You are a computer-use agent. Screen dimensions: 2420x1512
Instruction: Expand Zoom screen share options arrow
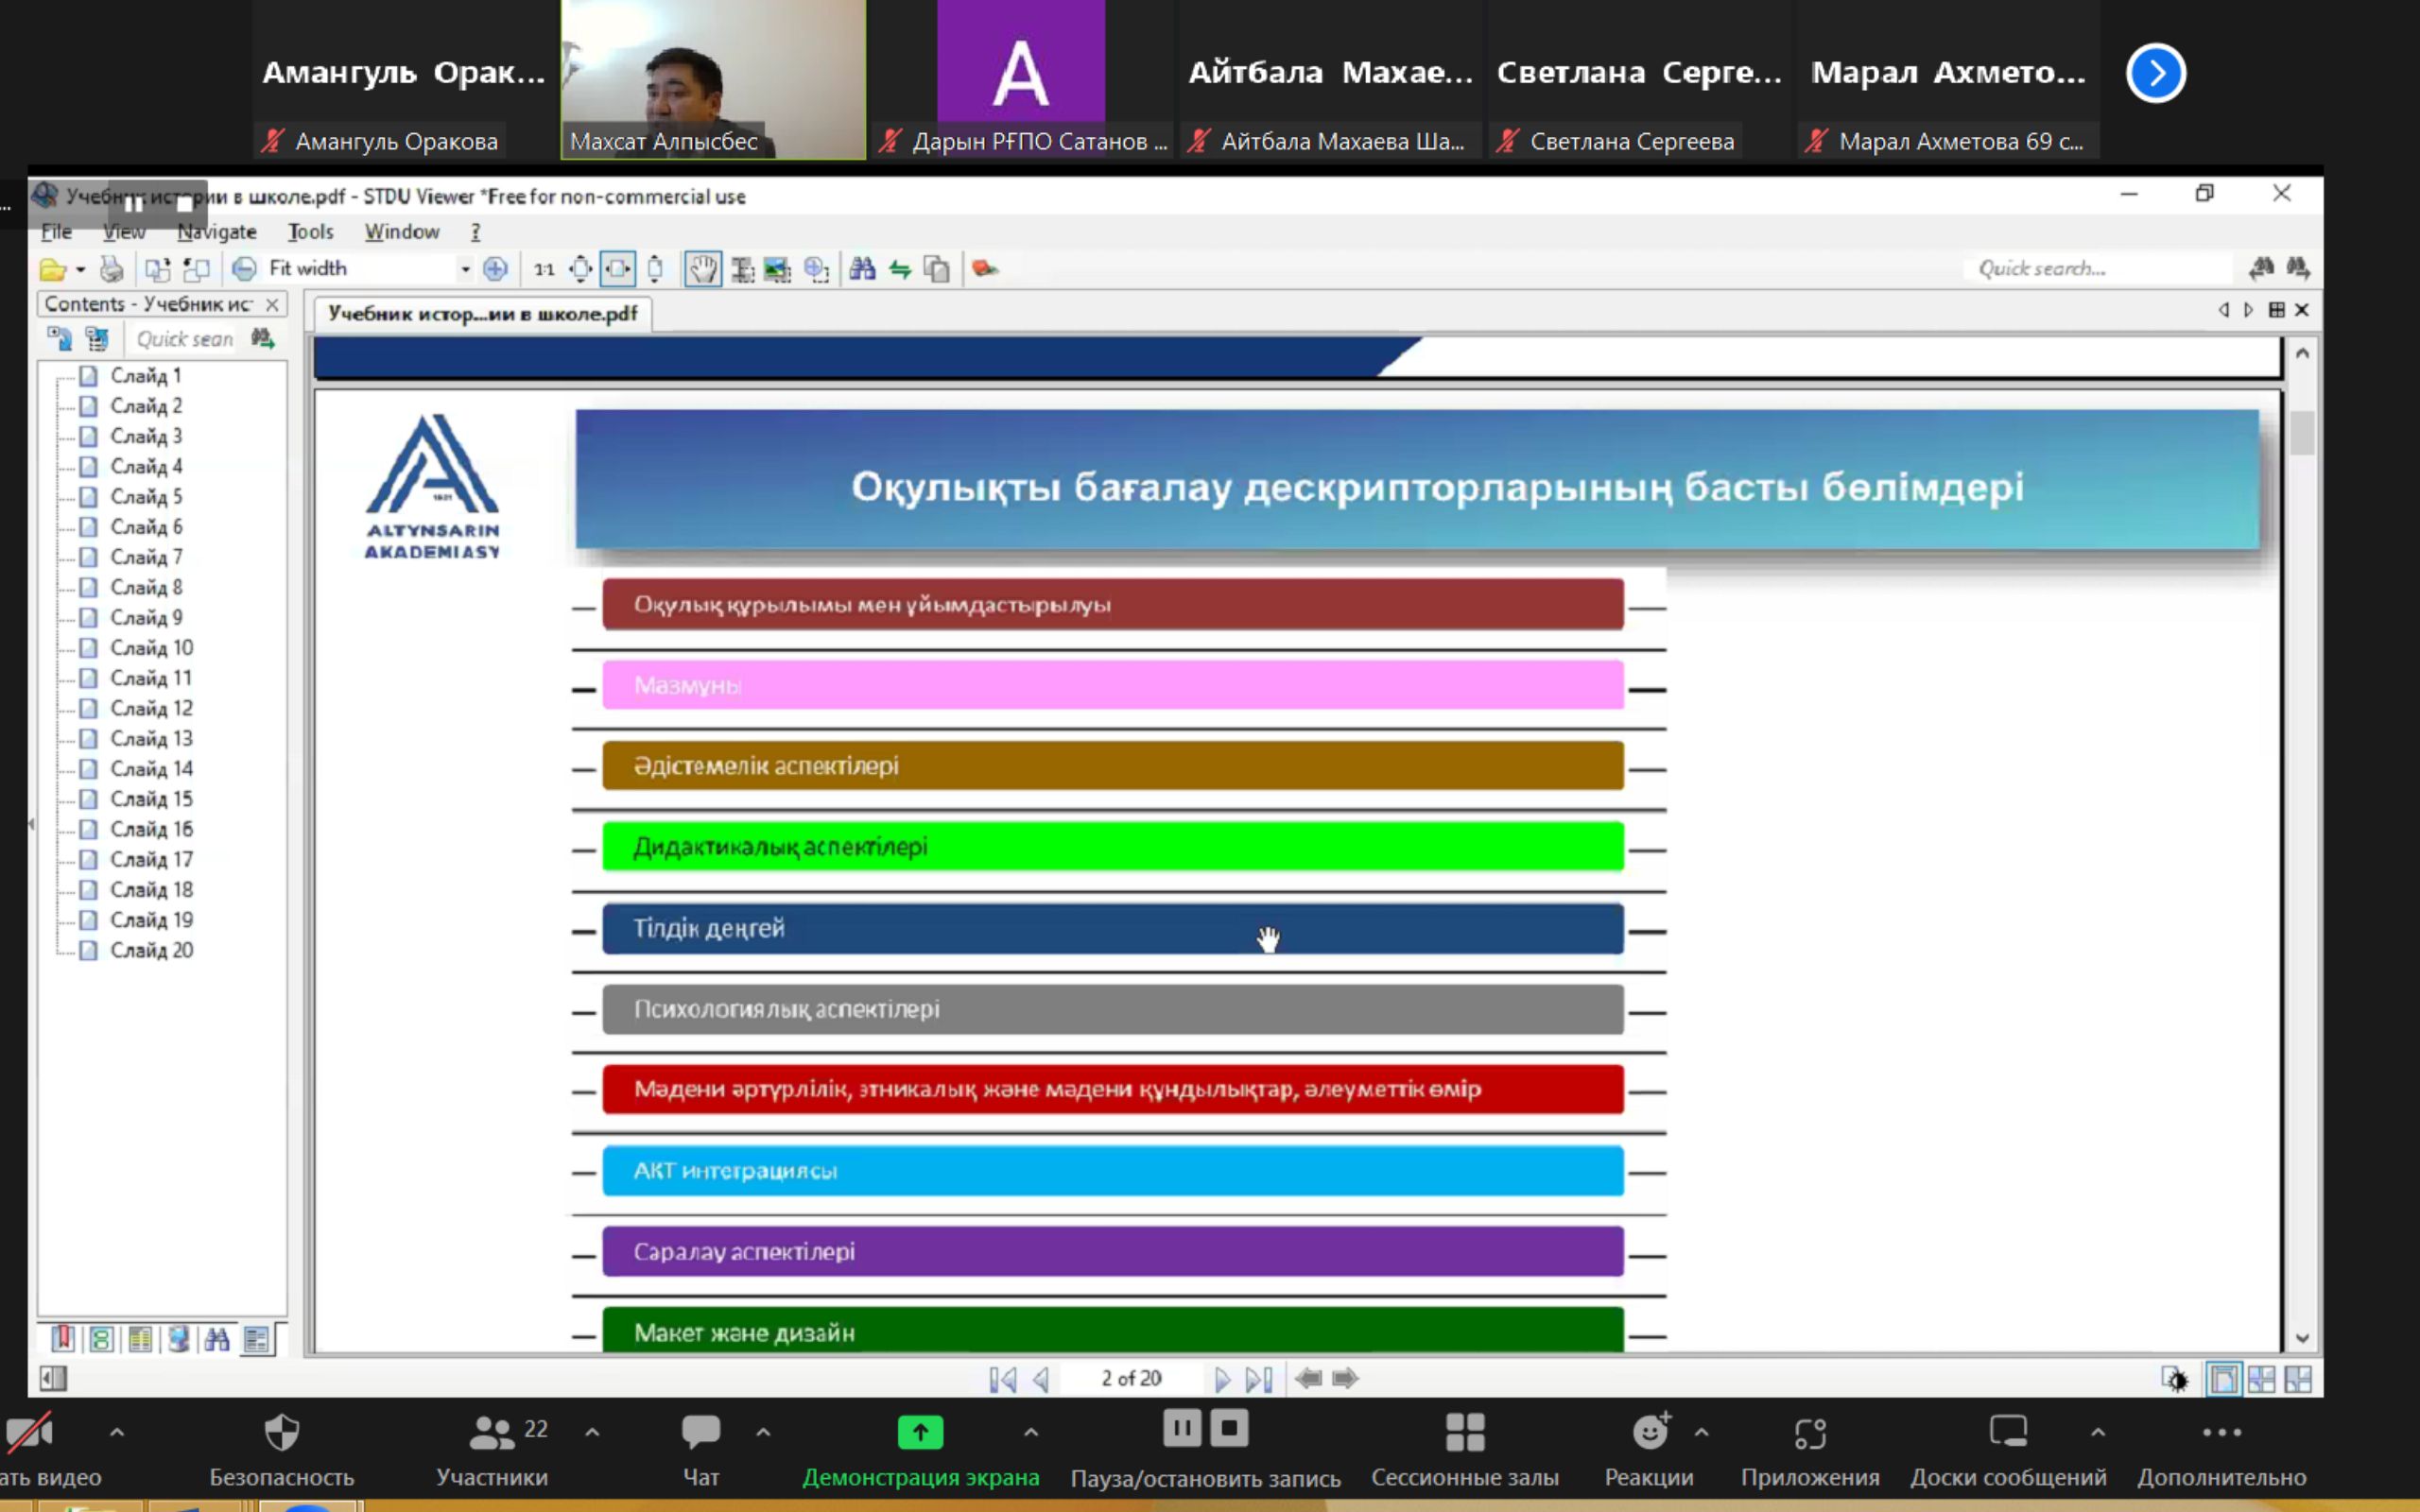1031,1432
